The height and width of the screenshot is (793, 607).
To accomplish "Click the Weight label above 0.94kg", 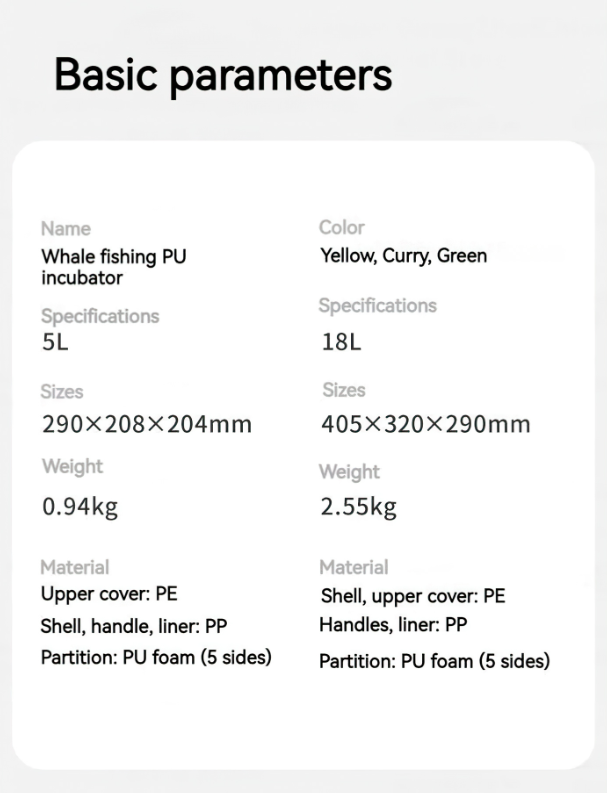I will [72, 466].
